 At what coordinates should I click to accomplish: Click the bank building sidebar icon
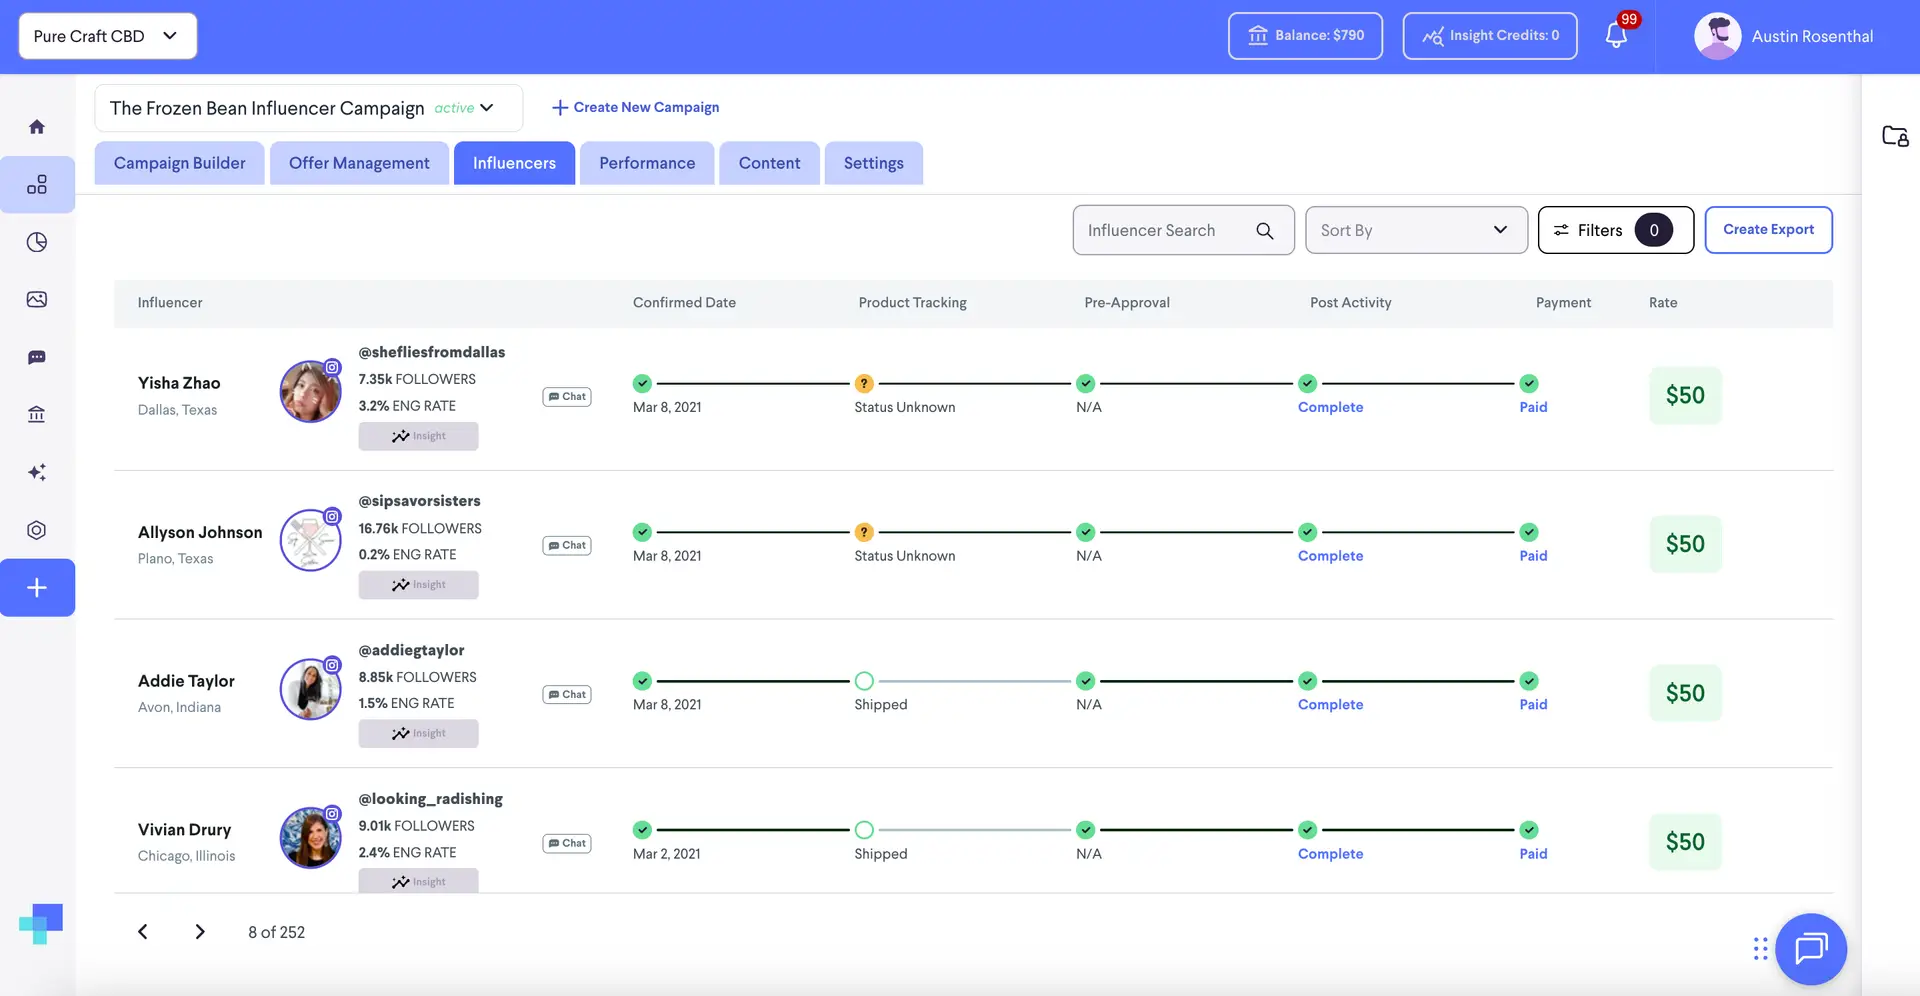pyautogui.click(x=37, y=415)
